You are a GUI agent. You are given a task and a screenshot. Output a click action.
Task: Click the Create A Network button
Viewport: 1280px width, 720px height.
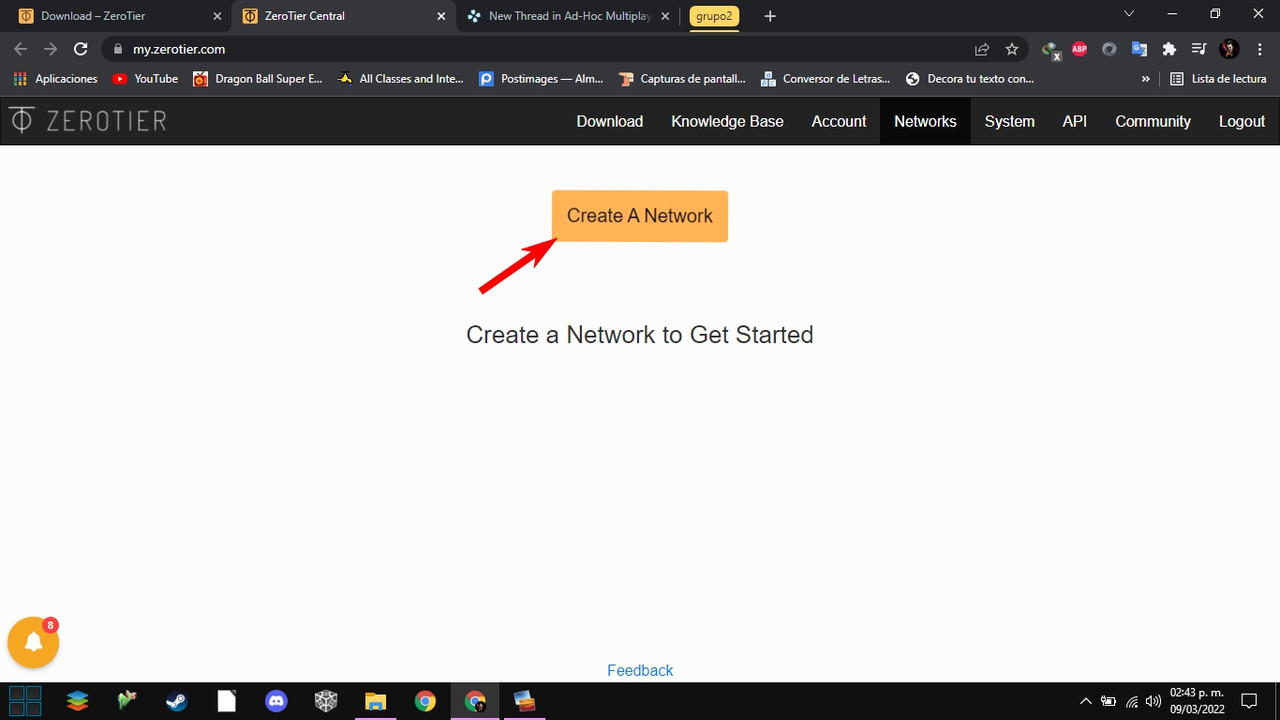[x=640, y=216]
